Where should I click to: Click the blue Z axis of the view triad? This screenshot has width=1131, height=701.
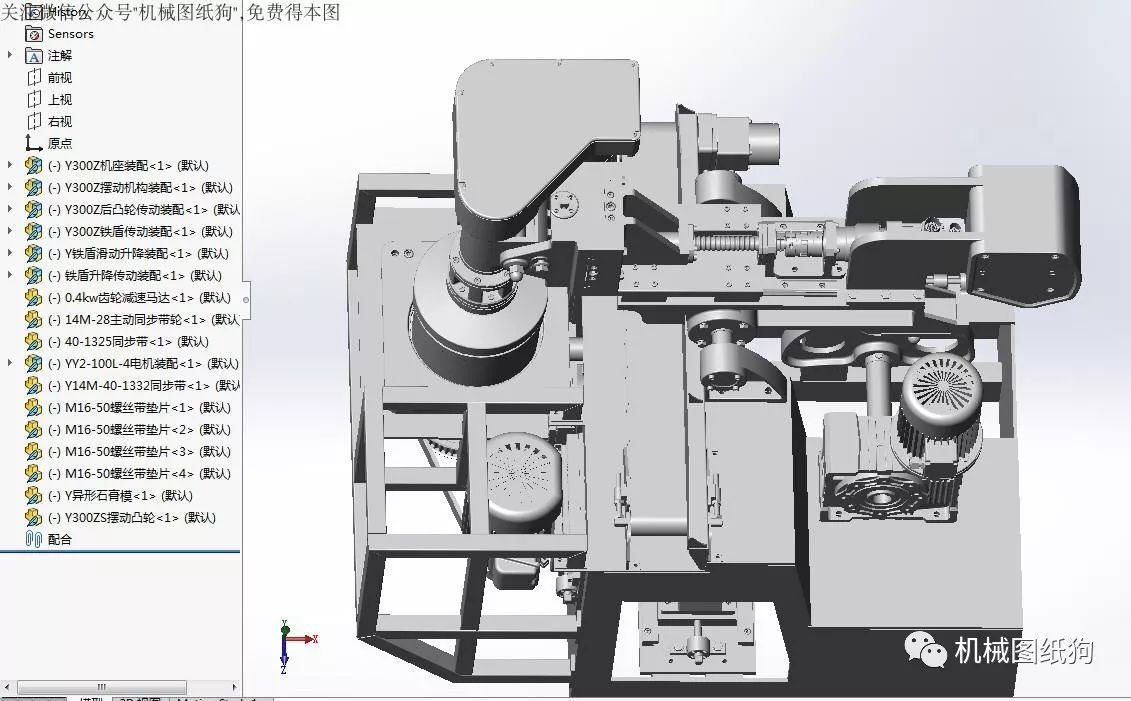(x=284, y=655)
